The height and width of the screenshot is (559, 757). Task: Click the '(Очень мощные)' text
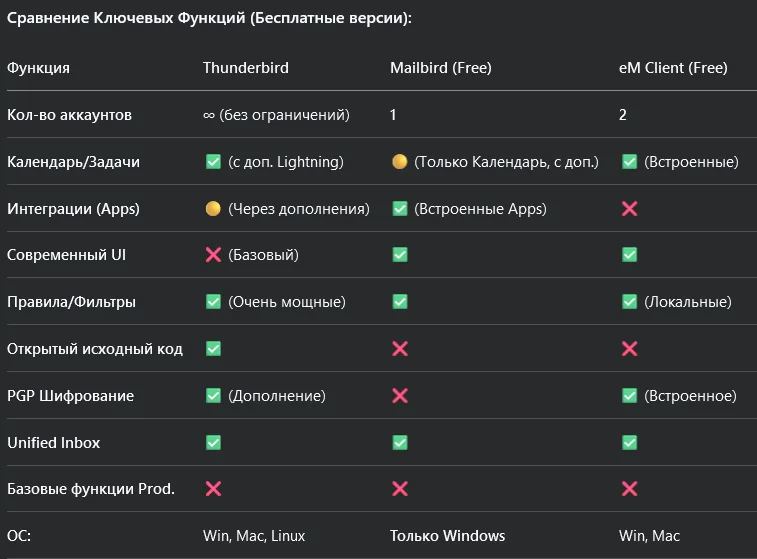click(287, 302)
